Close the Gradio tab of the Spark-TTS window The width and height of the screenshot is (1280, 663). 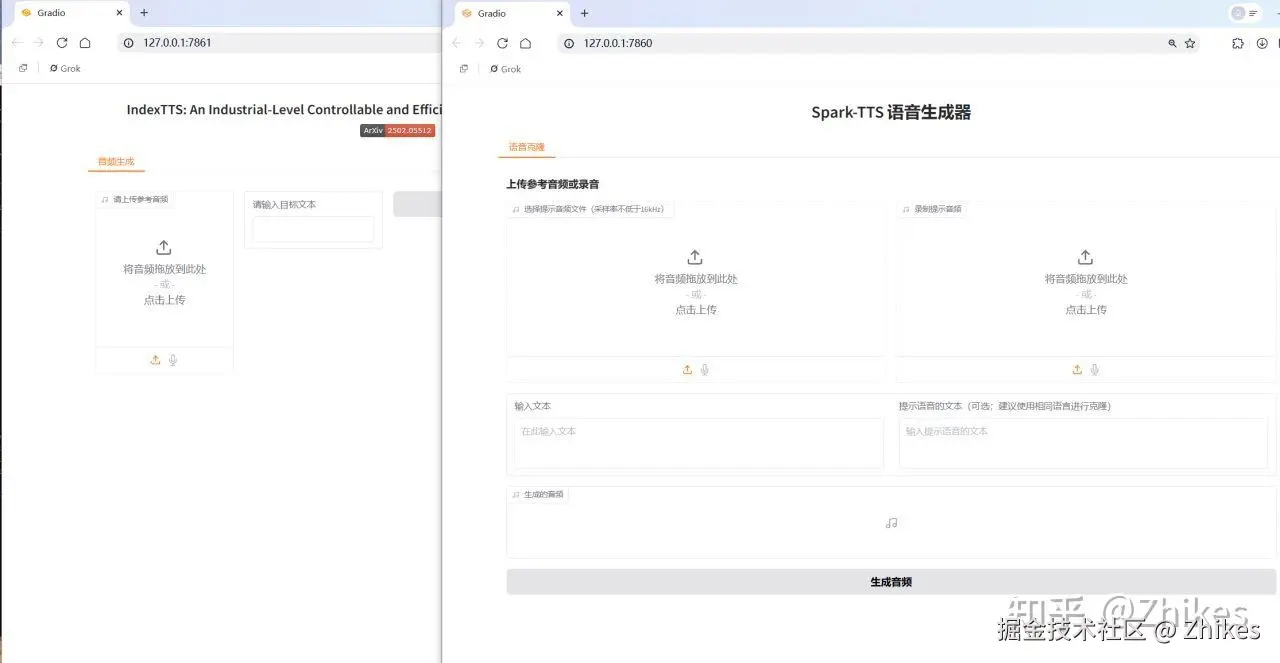click(560, 13)
